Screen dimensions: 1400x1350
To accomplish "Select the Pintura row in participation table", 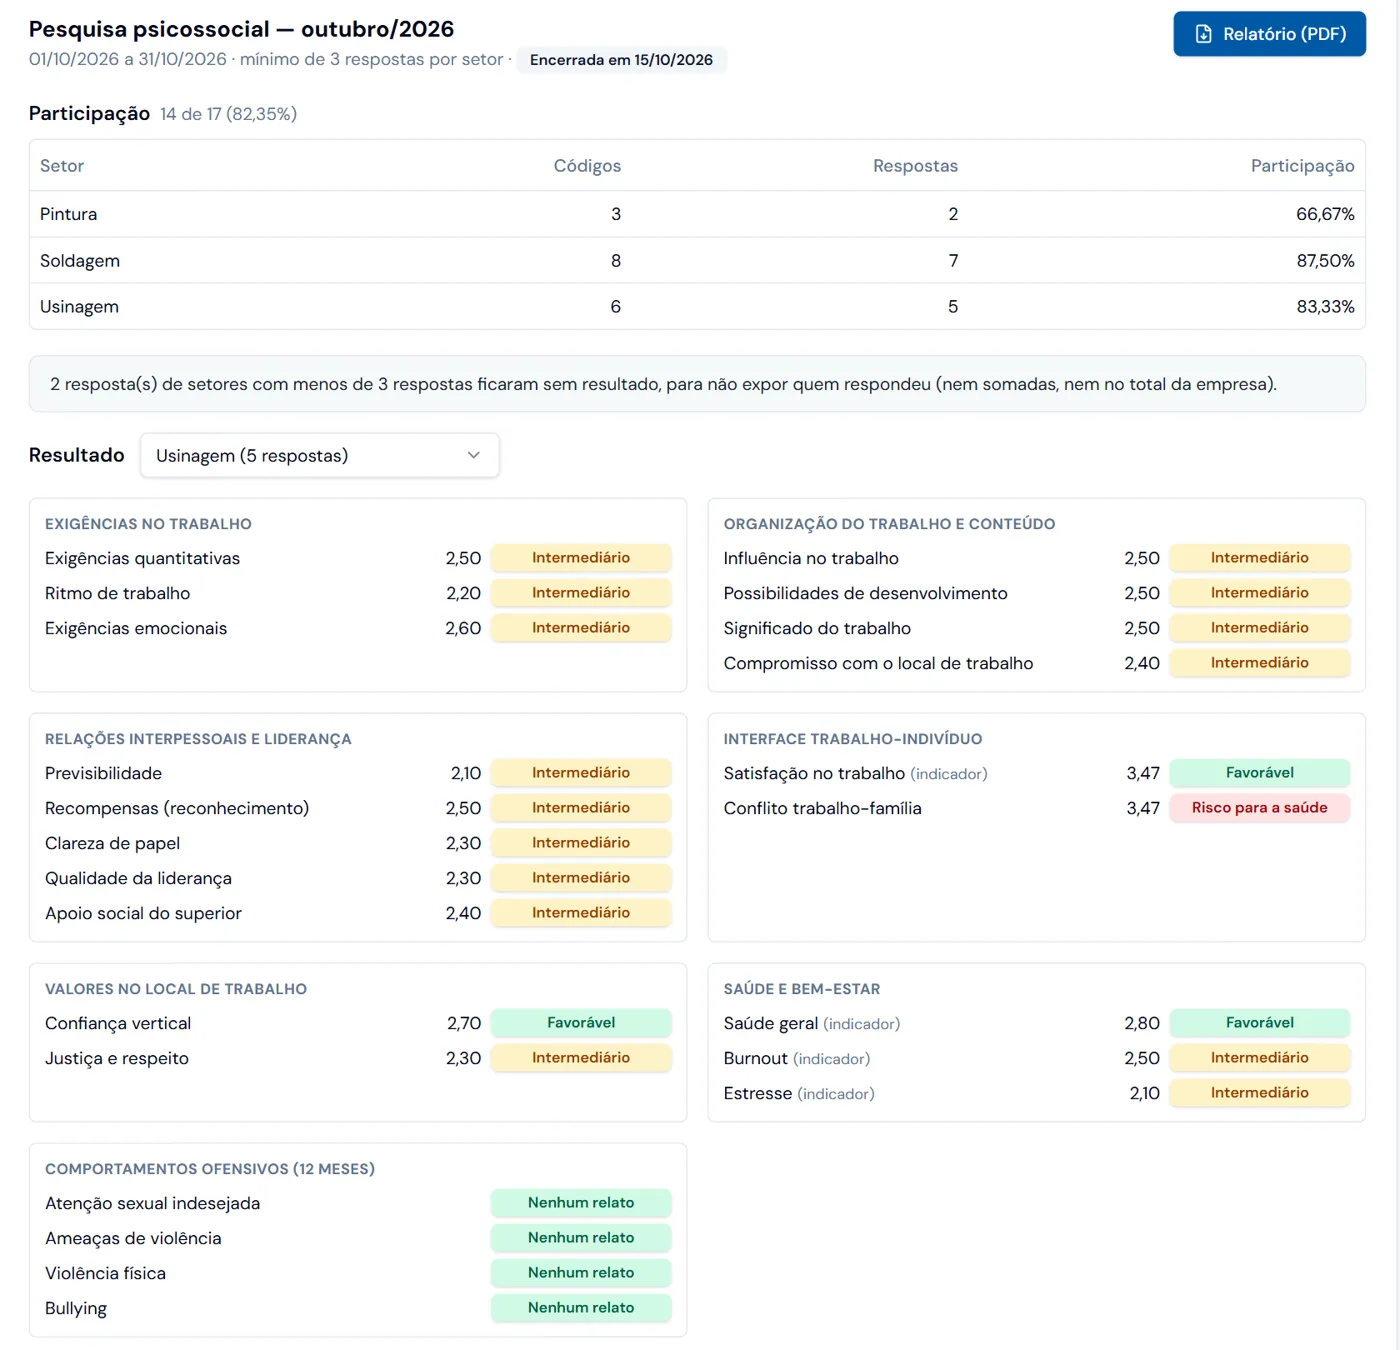I will click(x=697, y=214).
